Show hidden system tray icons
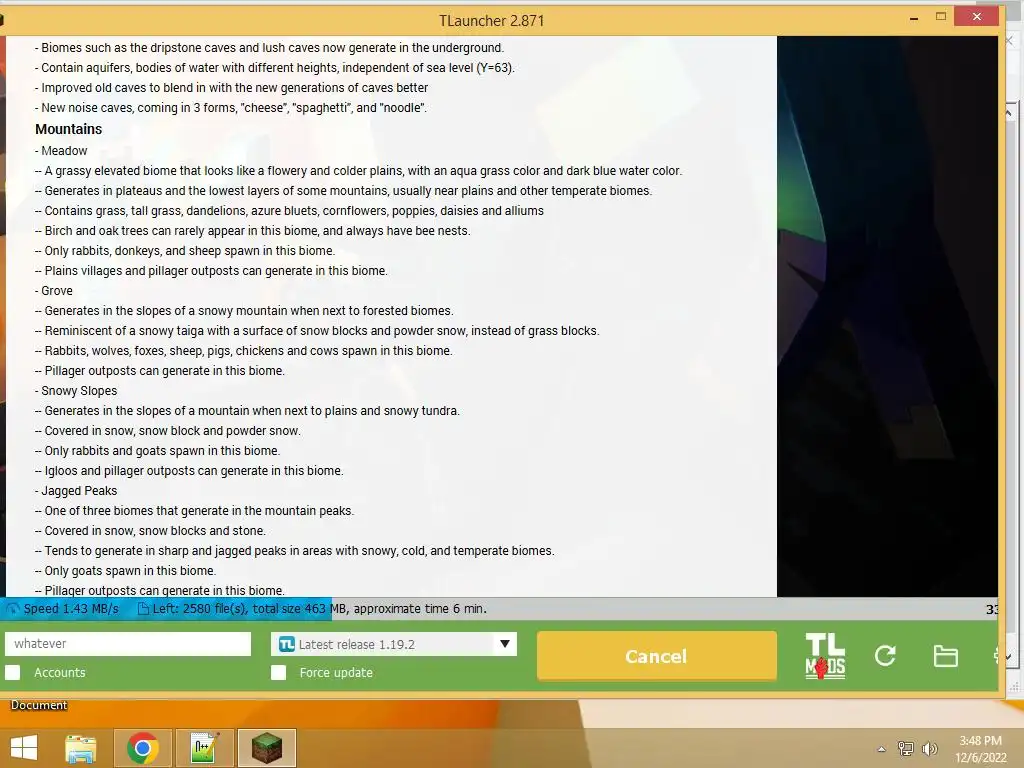The height and width of the screenshot is (768, 1024). 882,749
